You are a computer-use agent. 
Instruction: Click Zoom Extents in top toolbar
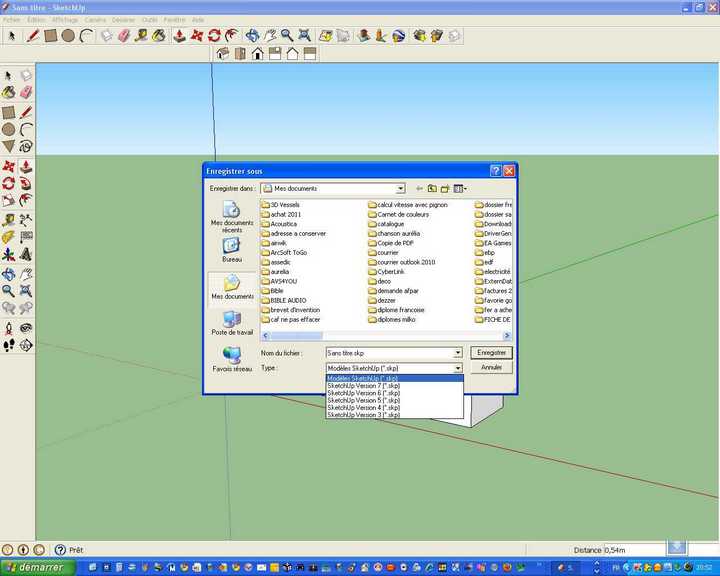click(304, 36)
